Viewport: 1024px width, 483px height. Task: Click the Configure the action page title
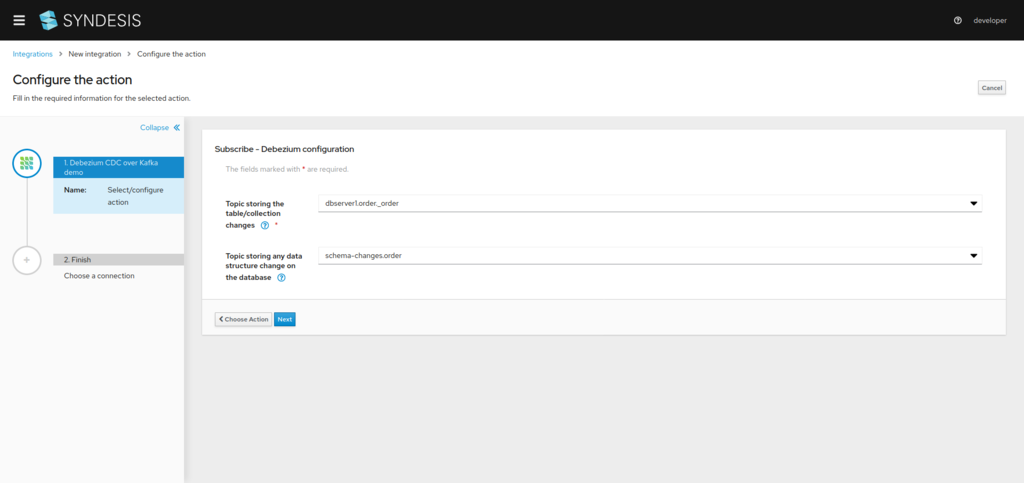72,80
